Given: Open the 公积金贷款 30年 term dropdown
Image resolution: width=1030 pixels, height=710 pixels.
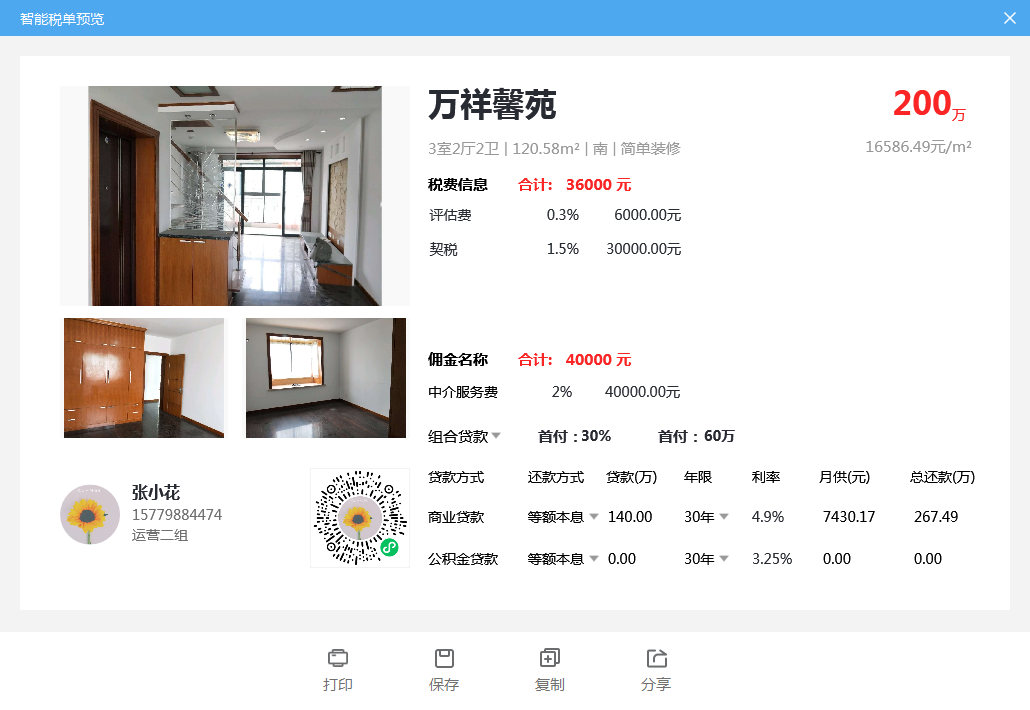Looking at the screenshot, I should [706, 559].
